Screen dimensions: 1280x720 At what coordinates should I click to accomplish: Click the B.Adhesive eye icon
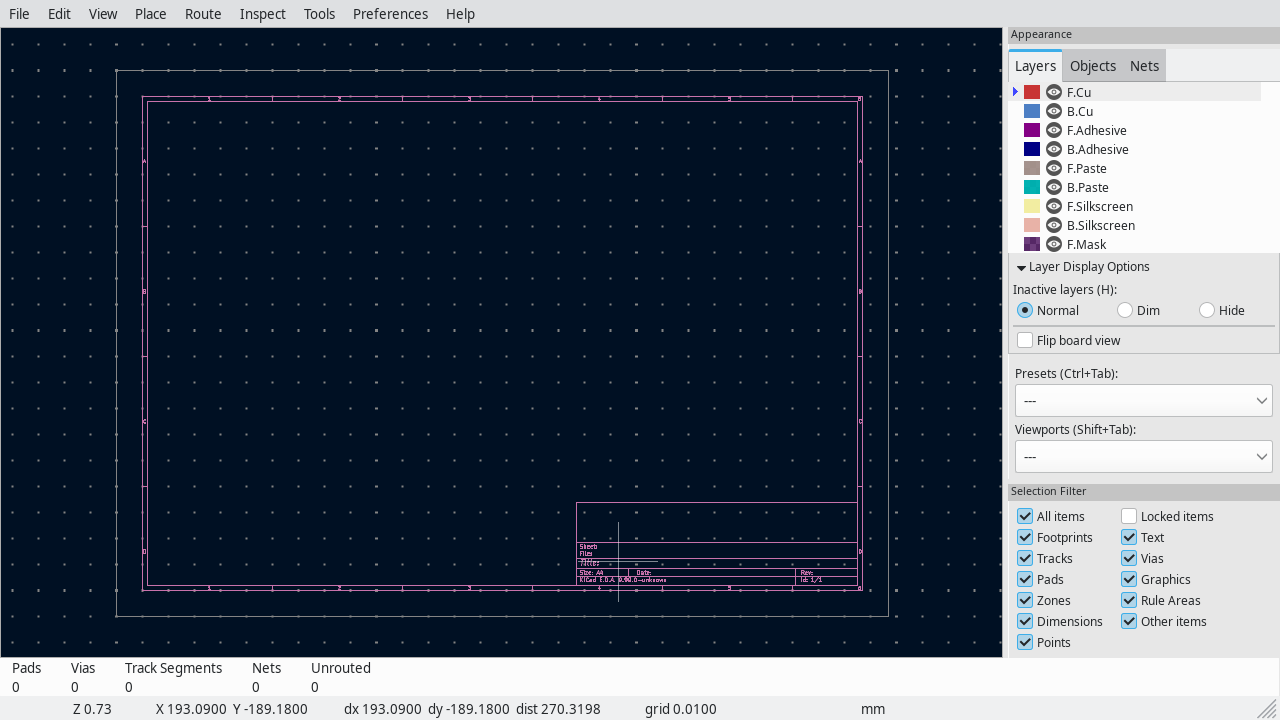(1053, 149)
